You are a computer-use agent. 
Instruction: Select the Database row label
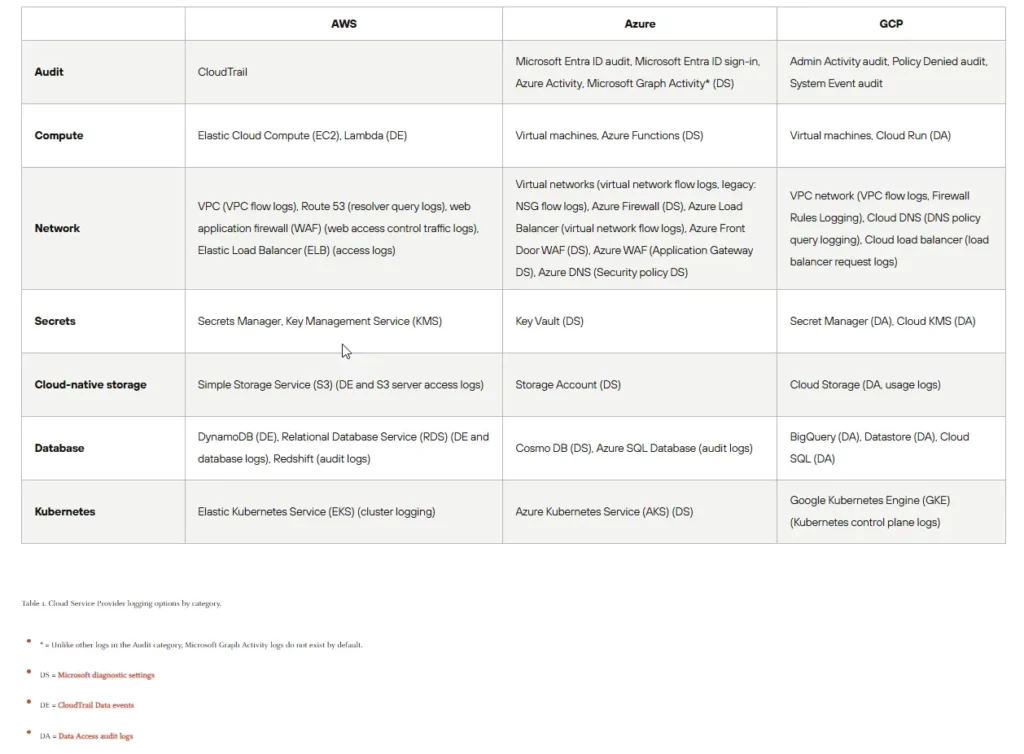point(59,448)
